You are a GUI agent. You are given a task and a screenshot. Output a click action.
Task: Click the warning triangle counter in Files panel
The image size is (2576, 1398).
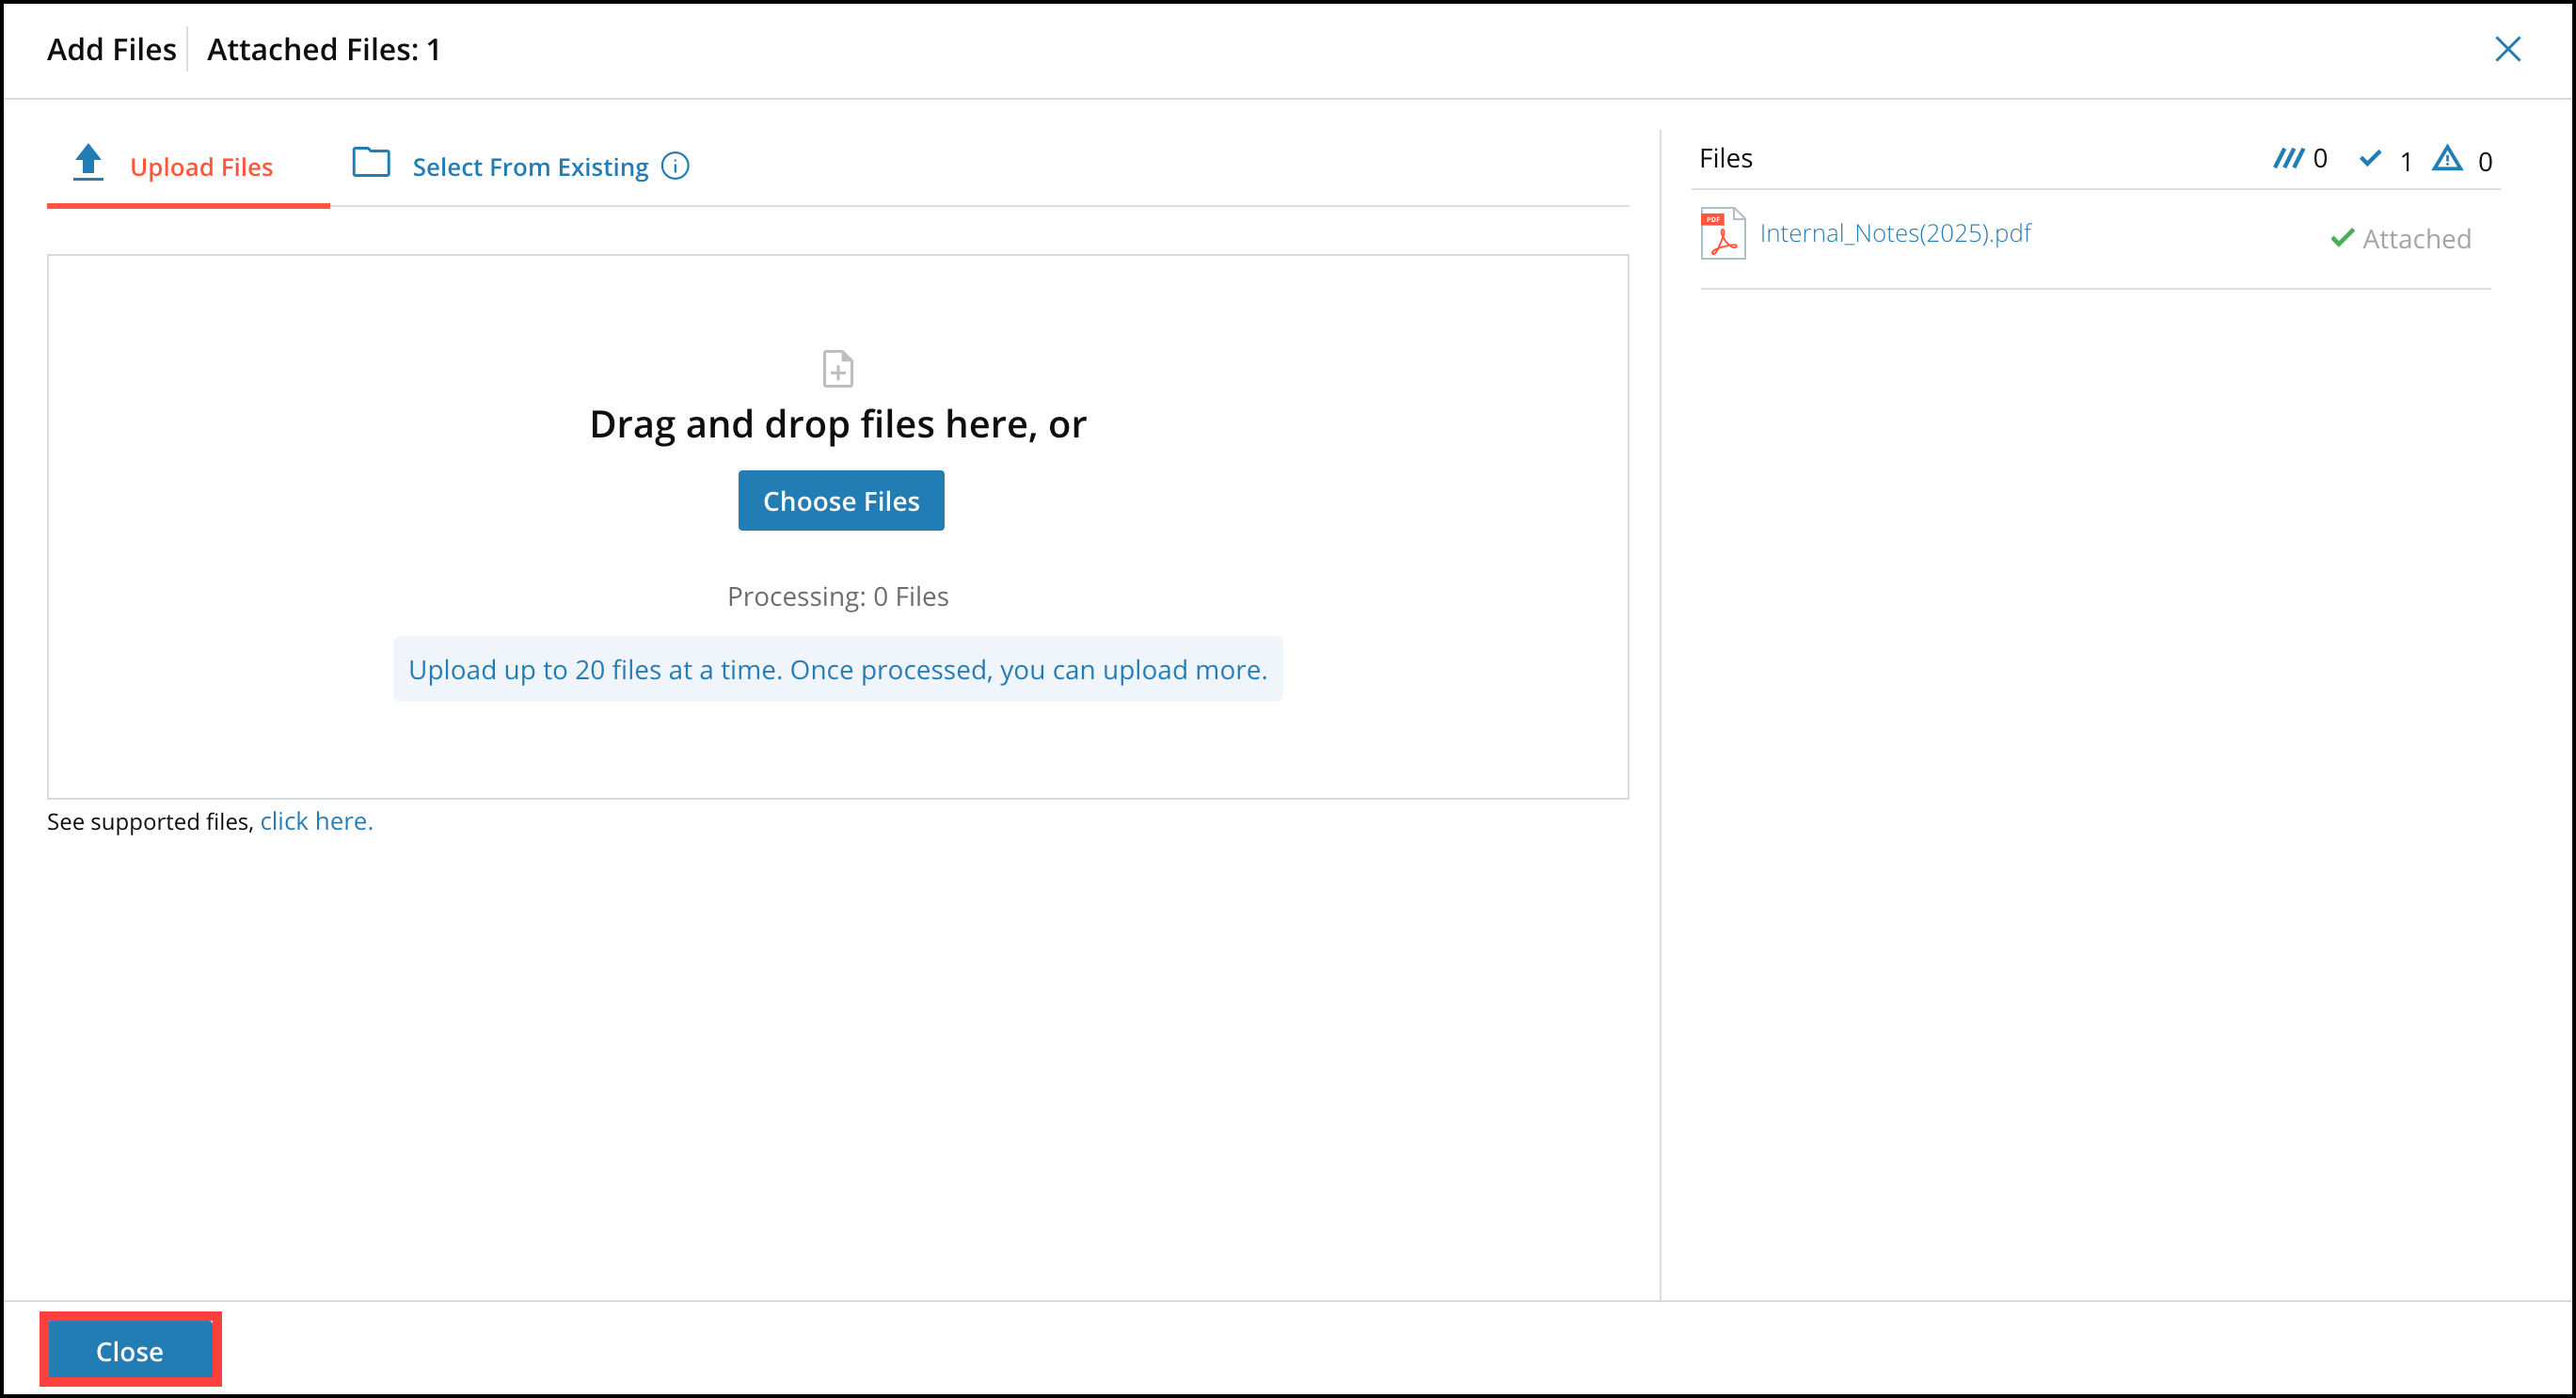2447,160
